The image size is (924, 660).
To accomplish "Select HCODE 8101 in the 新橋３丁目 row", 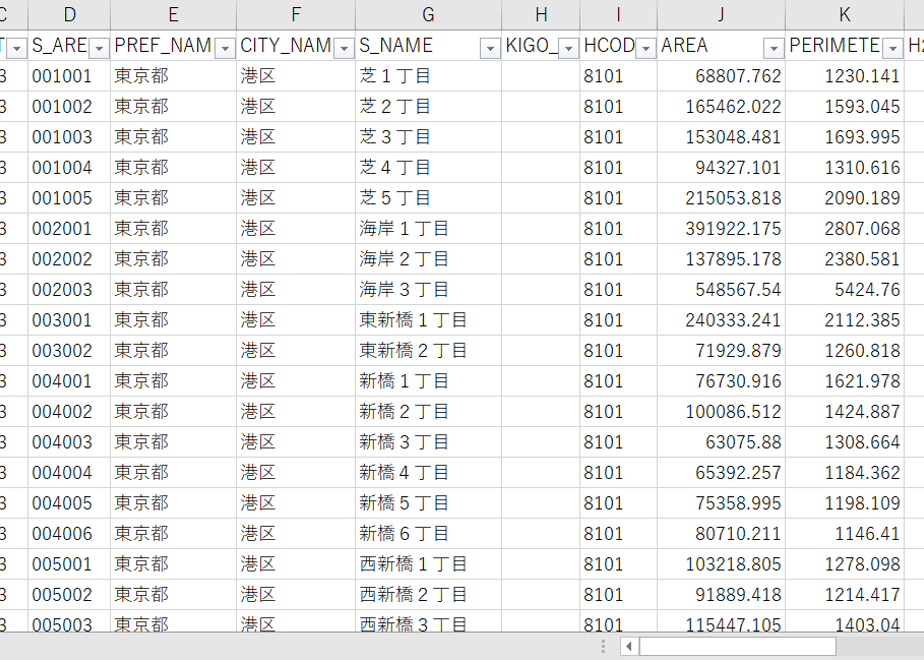I will pos(618,442).
